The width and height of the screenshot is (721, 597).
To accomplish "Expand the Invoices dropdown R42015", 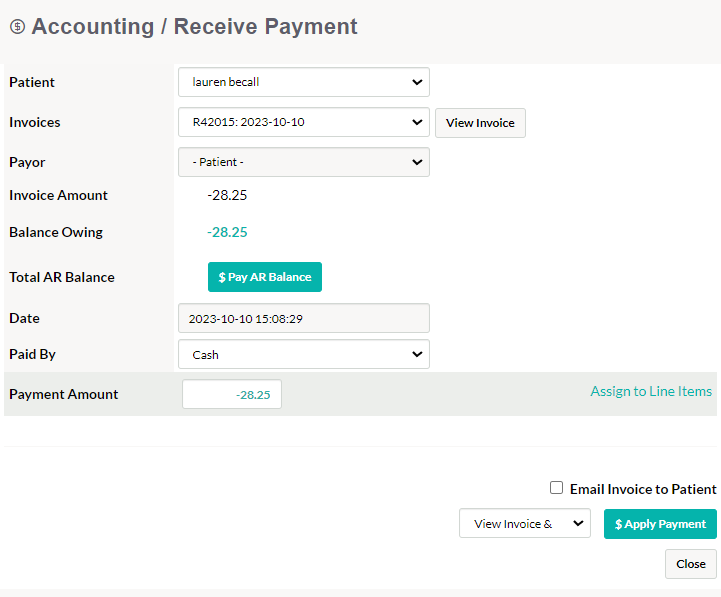I will point(304,122).
